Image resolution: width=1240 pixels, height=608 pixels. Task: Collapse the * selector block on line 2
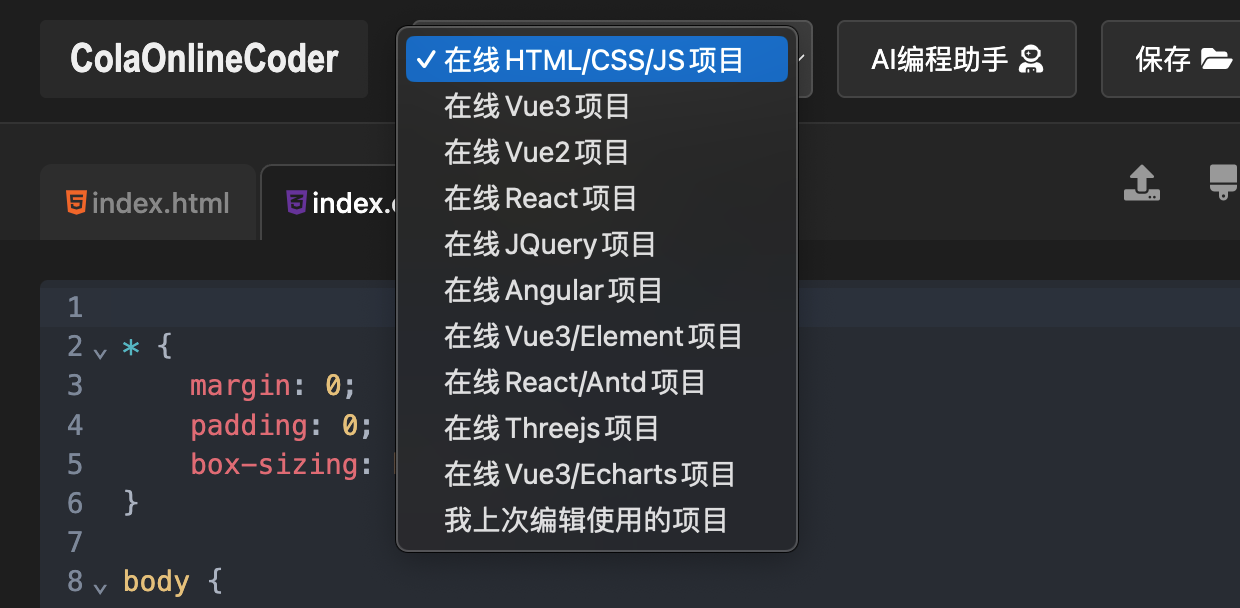coord(99,351)
